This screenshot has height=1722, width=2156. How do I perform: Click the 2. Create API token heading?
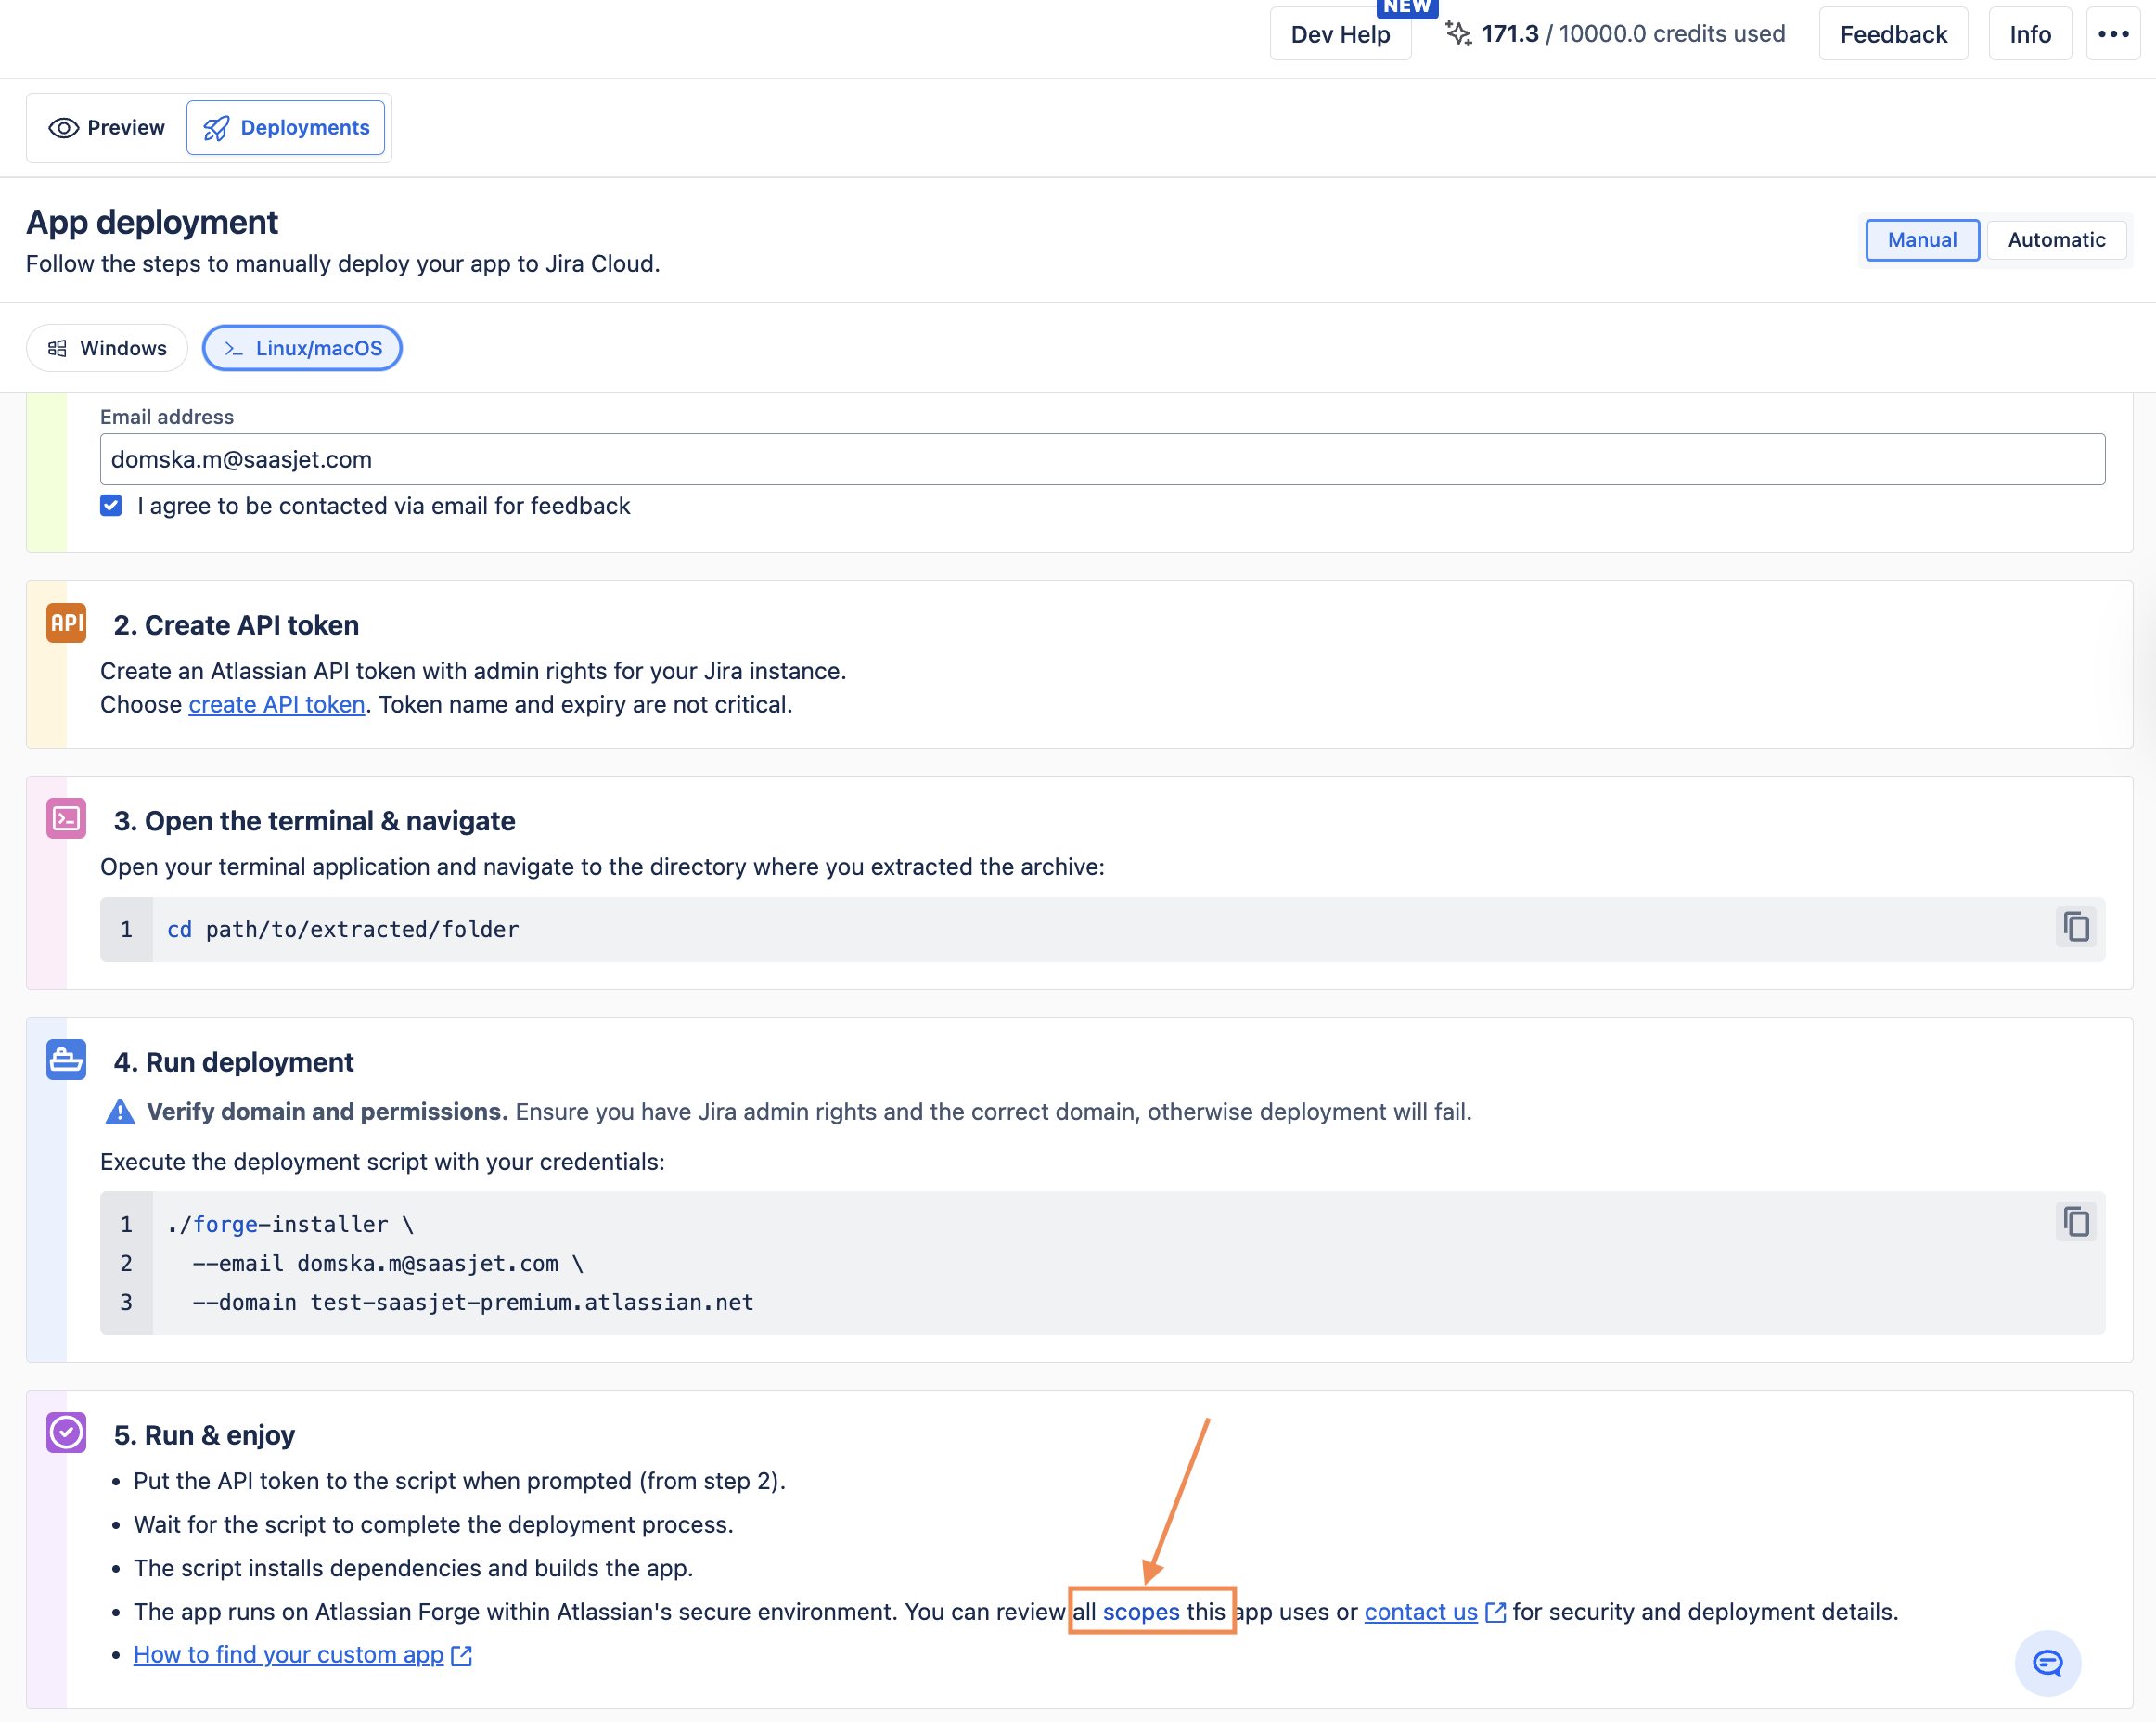236,625
